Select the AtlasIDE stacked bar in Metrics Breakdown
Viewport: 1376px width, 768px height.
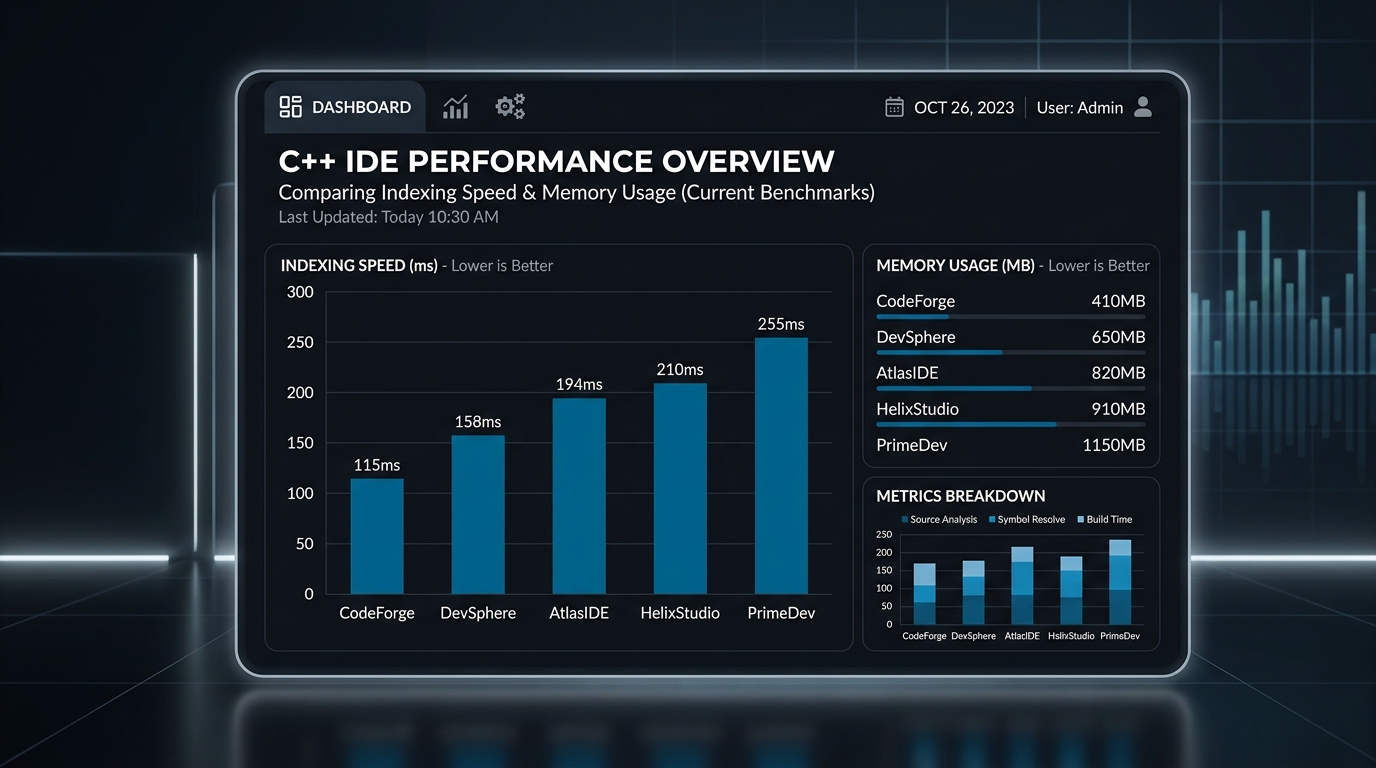[x=1022, y=586]
